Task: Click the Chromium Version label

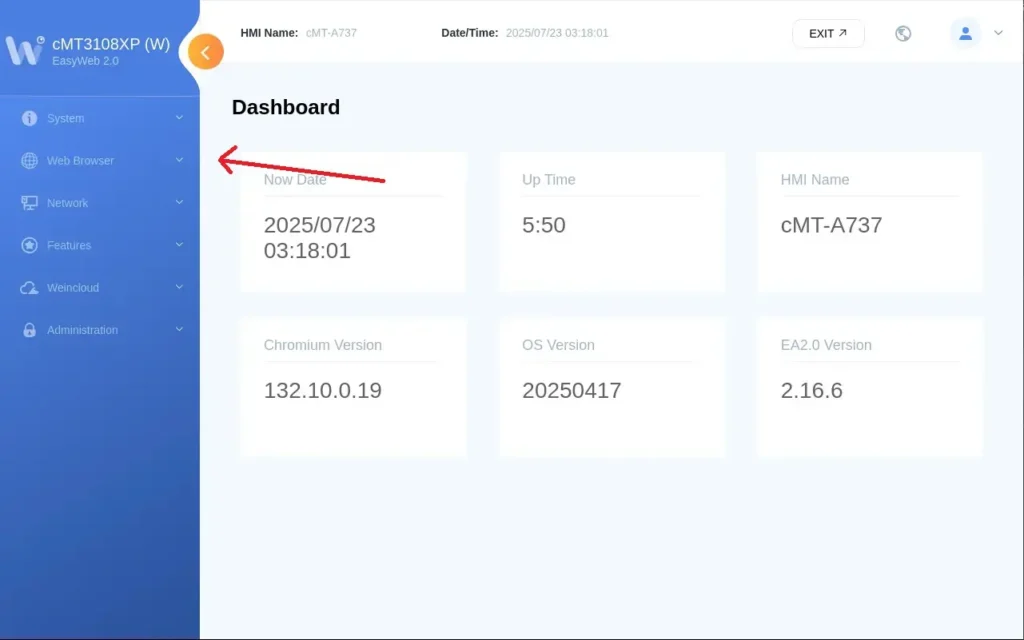Action: coord(323,345)
